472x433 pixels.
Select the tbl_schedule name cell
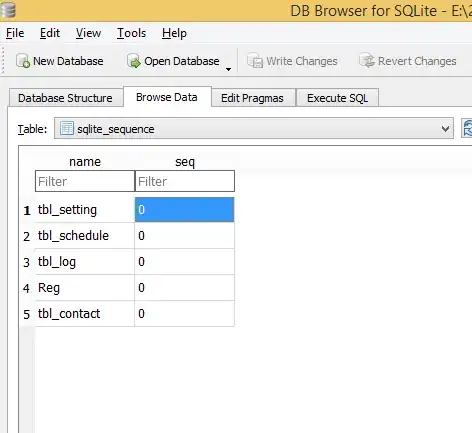85,236
